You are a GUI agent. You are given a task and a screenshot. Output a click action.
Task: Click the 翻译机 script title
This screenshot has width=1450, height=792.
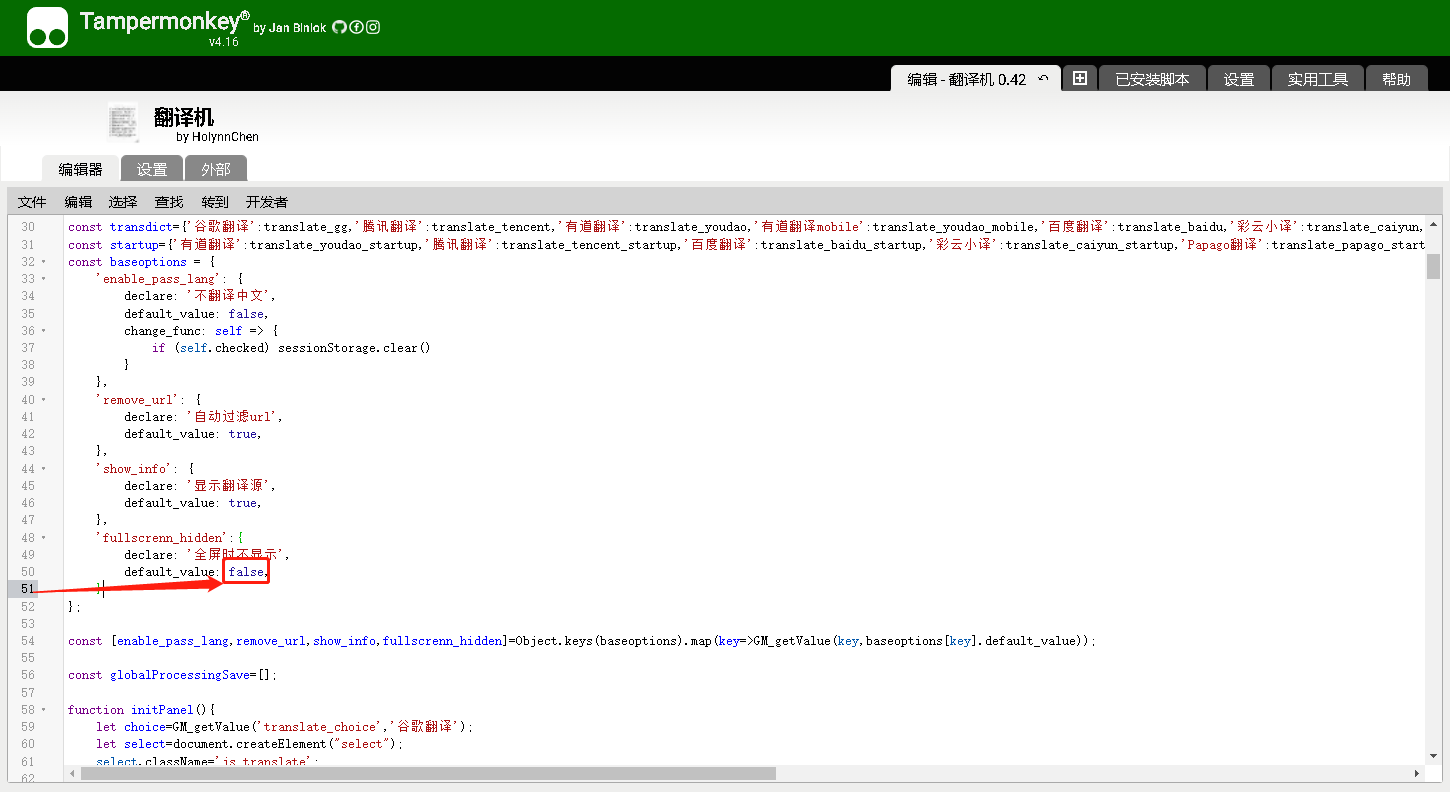(x=184, y=118)
